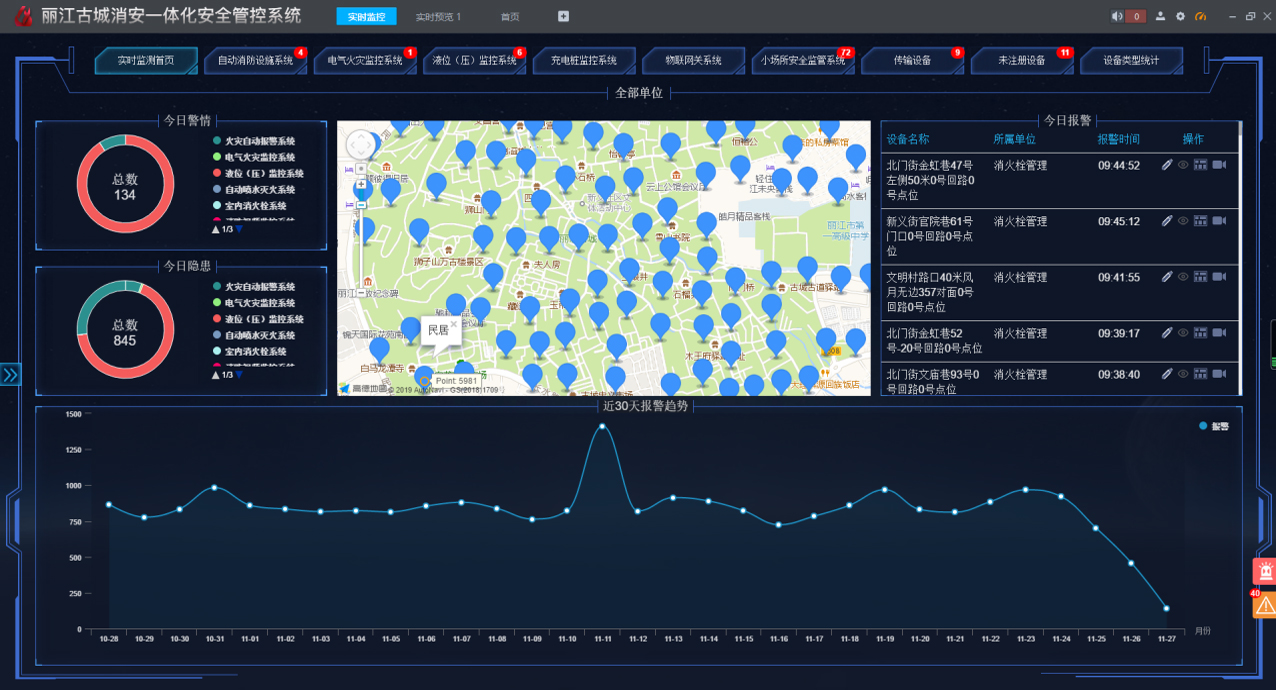
Task: Open 物联网关系统 navigation tab
Action: (x=694, y=61)
